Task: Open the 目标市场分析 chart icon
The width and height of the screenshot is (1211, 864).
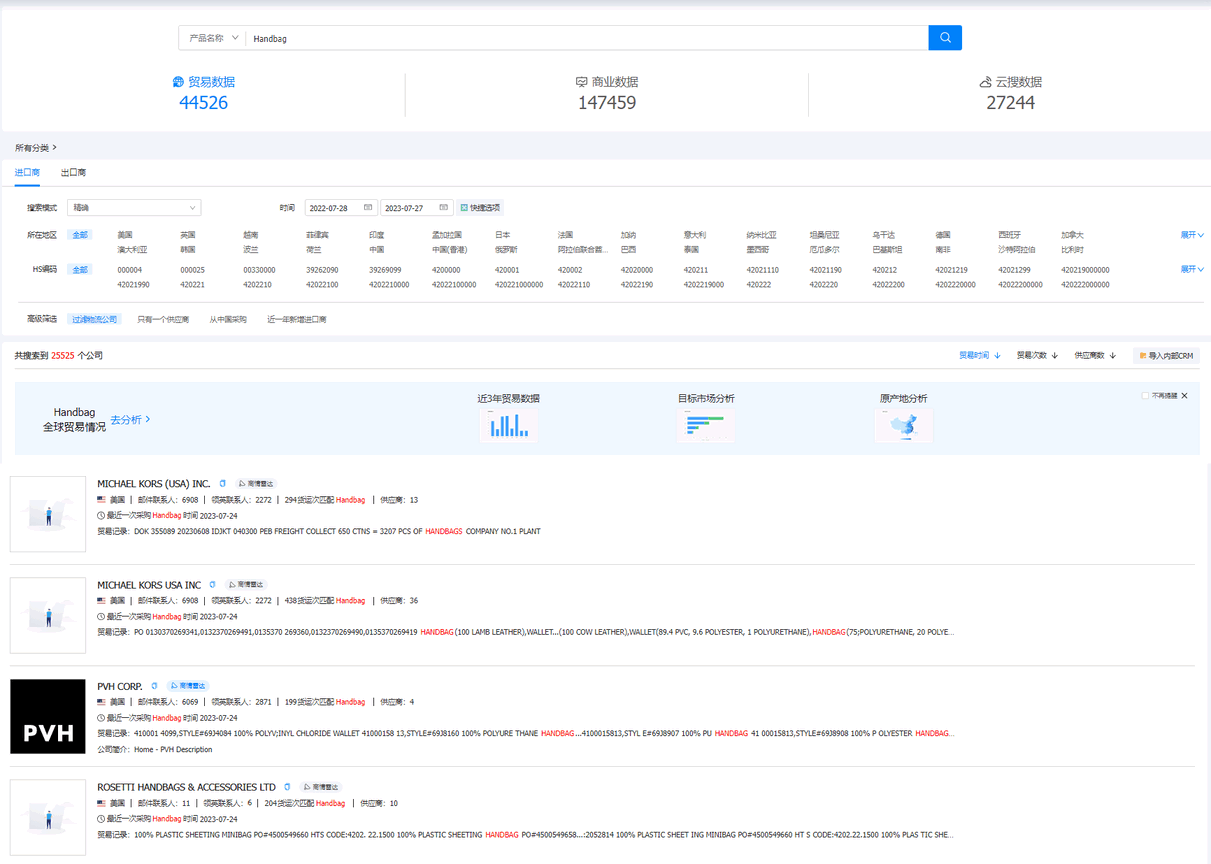Action: [705, 426]
